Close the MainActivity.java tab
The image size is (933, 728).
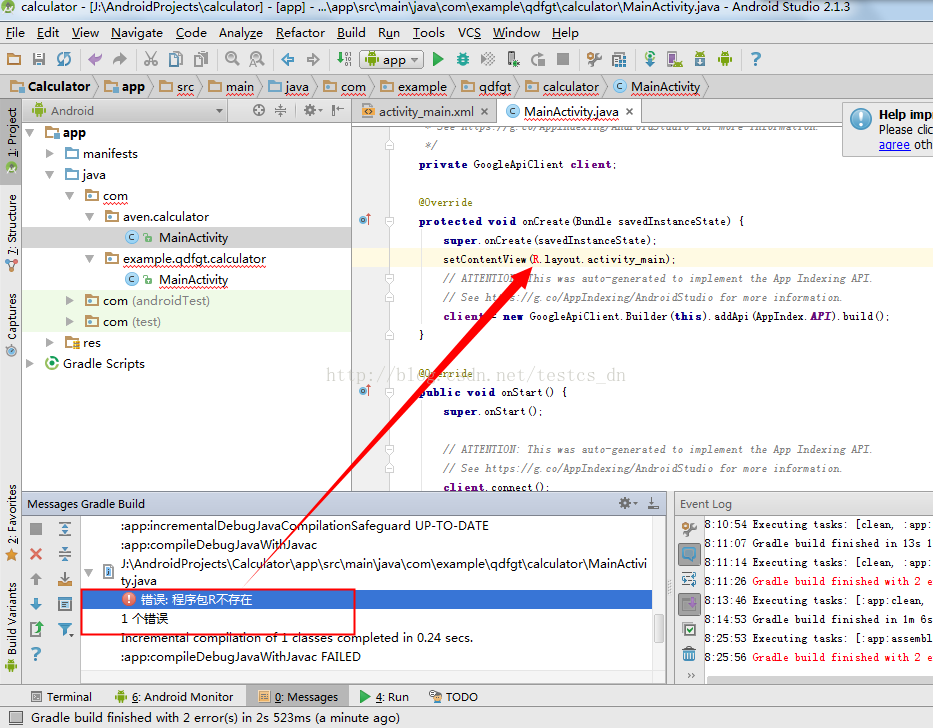630,111
